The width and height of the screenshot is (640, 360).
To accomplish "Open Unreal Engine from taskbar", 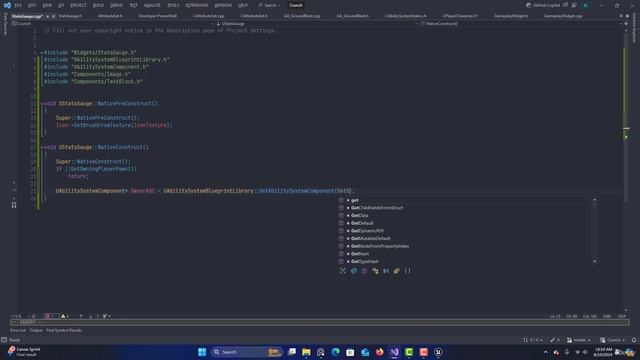I will pos(438,352).
